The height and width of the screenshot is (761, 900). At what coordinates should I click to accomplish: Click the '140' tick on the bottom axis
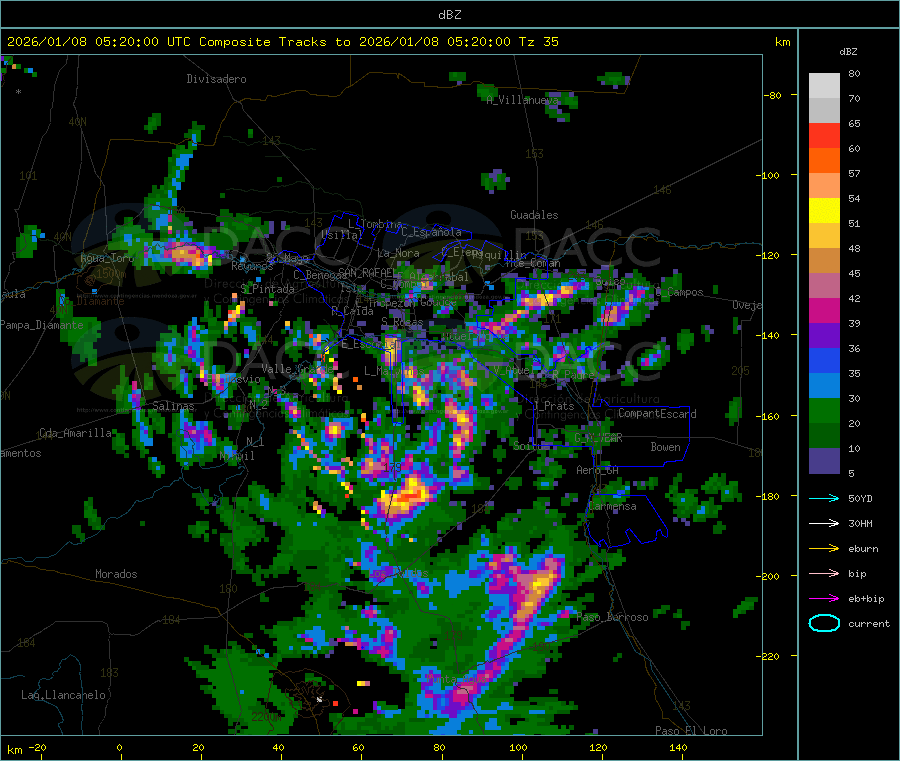[678, 747]
